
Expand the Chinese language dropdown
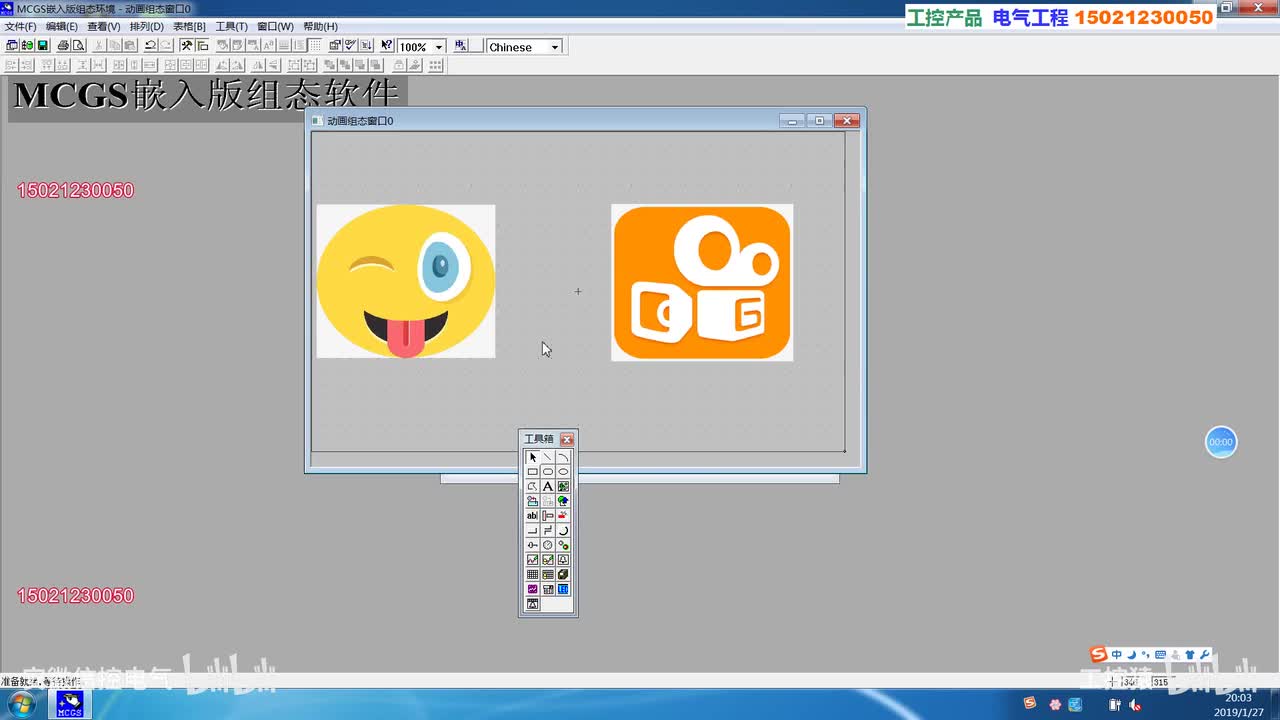coord(555,47)
